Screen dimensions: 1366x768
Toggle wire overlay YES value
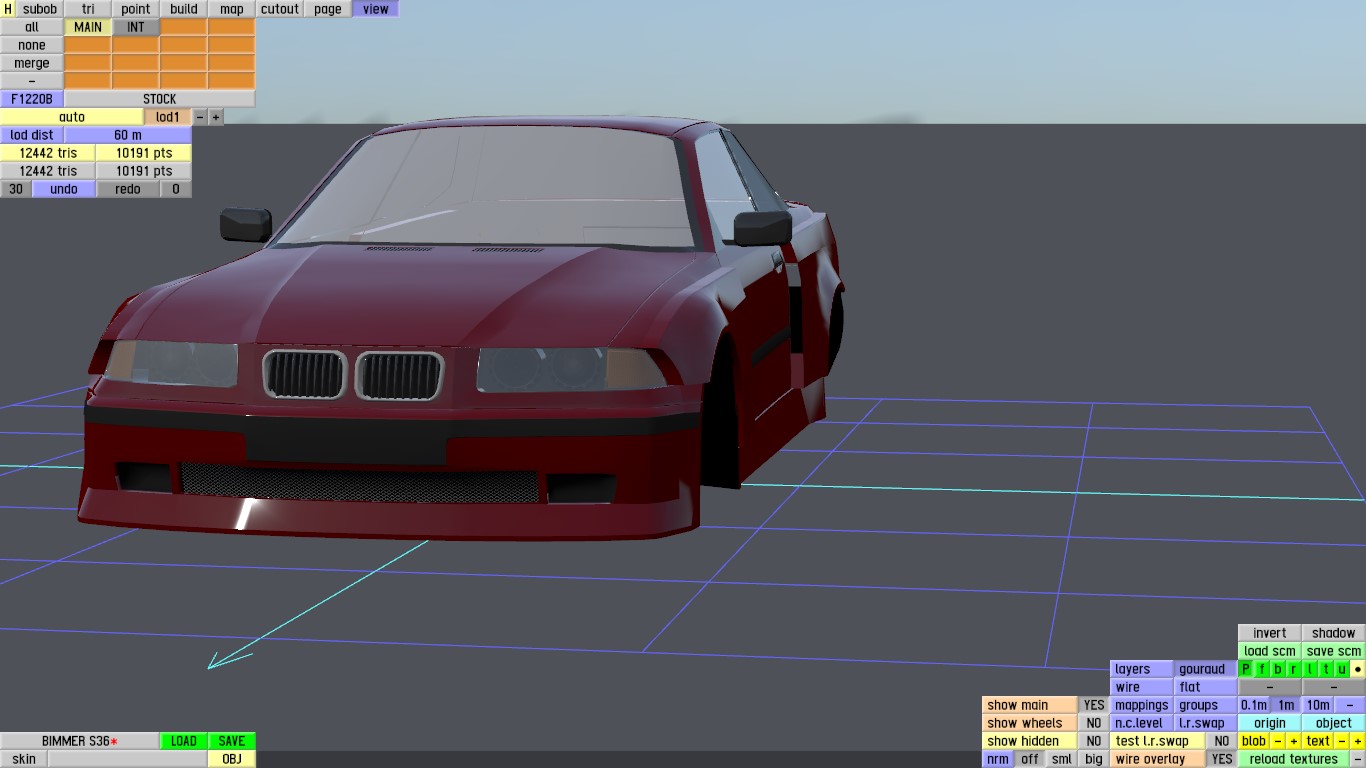1222,759
